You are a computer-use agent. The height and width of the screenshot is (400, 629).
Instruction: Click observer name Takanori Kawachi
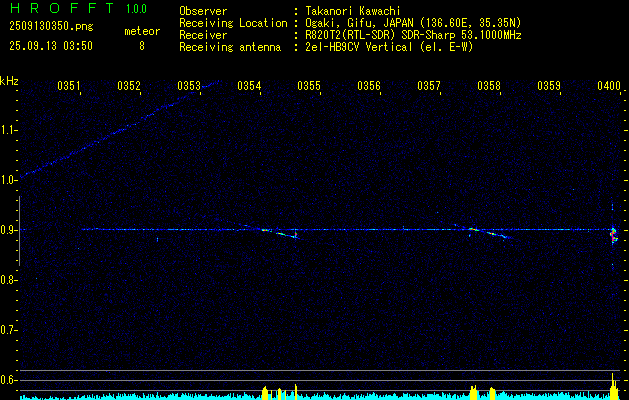pos(353,11)
